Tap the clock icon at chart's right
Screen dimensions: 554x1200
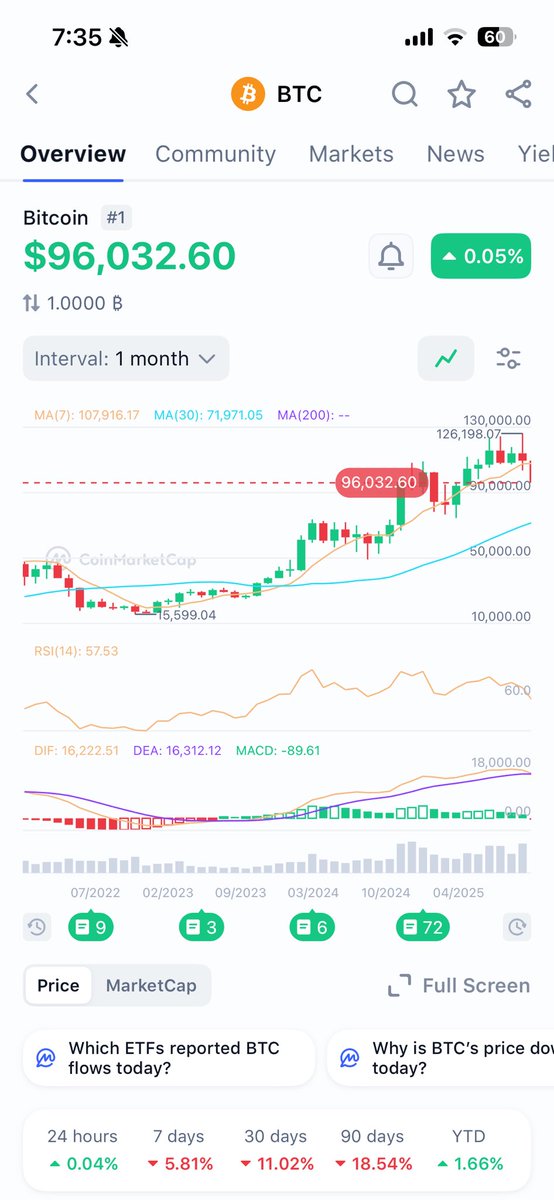(517, 927)
